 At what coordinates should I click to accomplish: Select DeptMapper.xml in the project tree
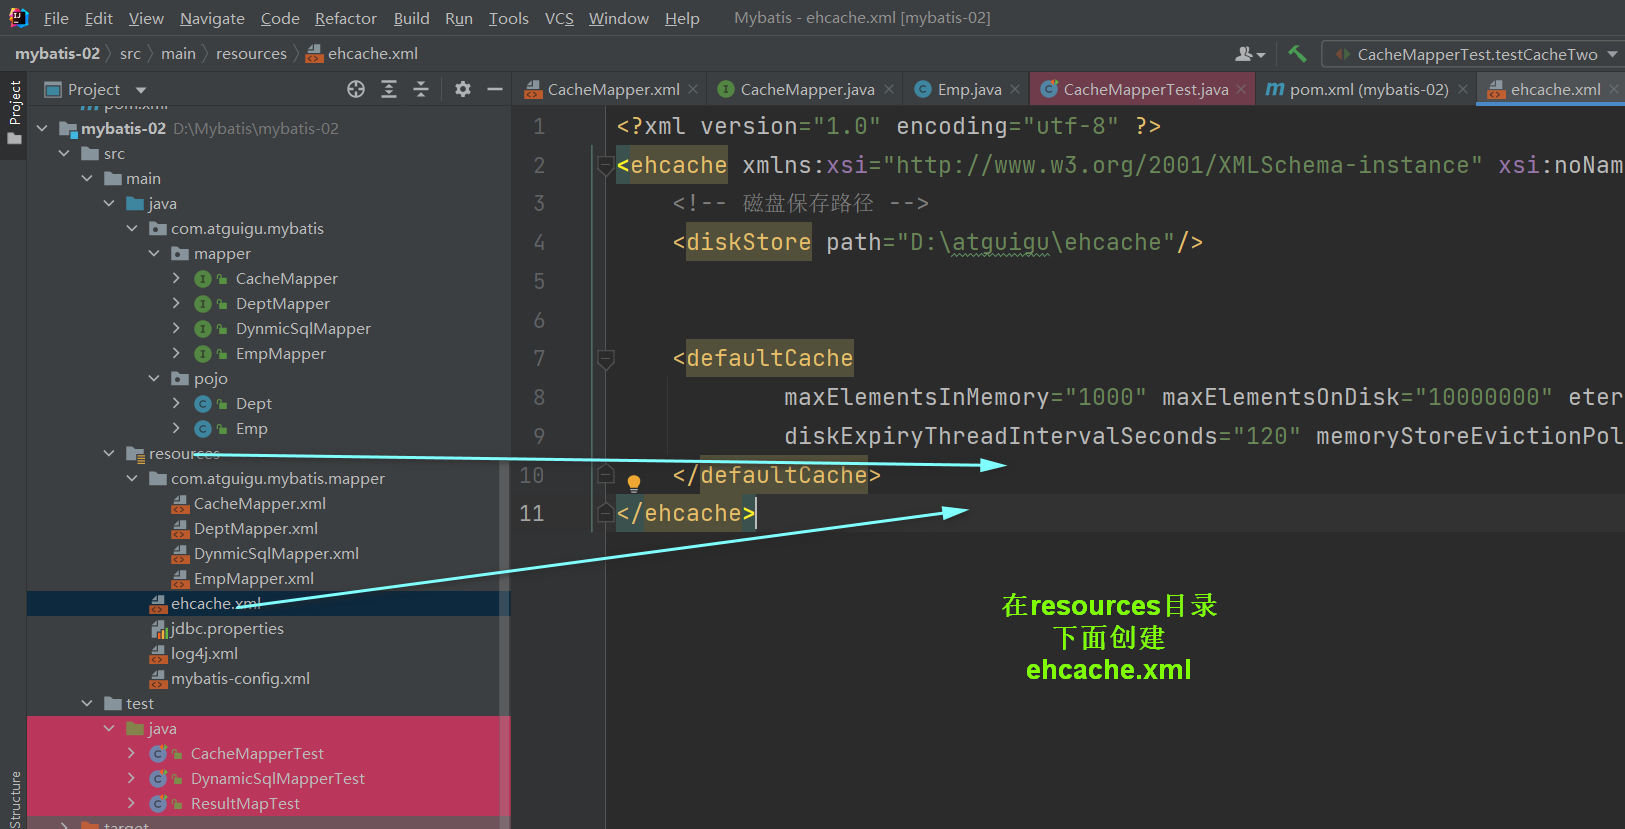click(255, 528)
